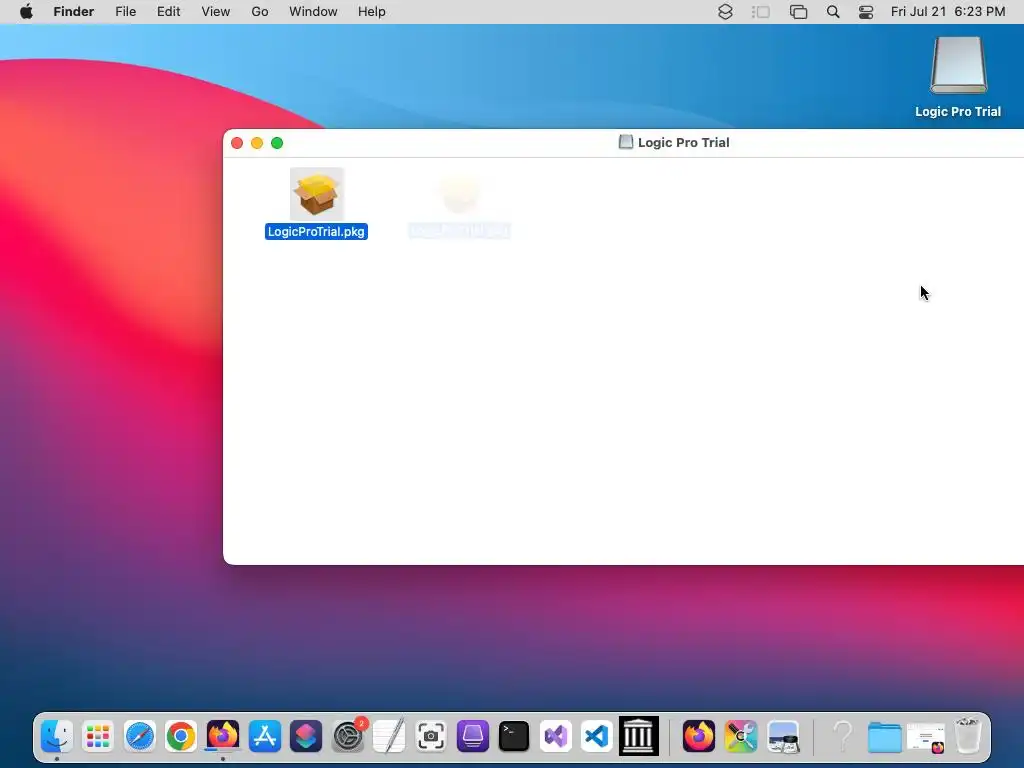Image resolution: width=1024 pixels, height=768 pixels.
Task: Select the Logic Pro Trial disk on desktop
Action: [958, 65]
